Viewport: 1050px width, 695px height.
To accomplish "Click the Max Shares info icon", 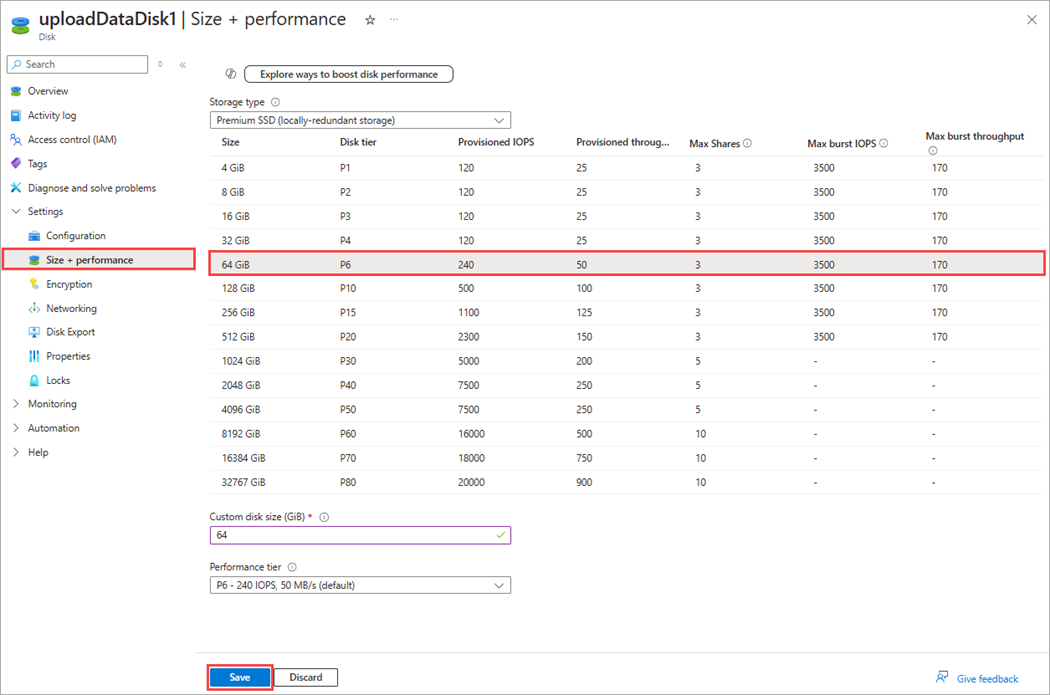I will (747, 143).
